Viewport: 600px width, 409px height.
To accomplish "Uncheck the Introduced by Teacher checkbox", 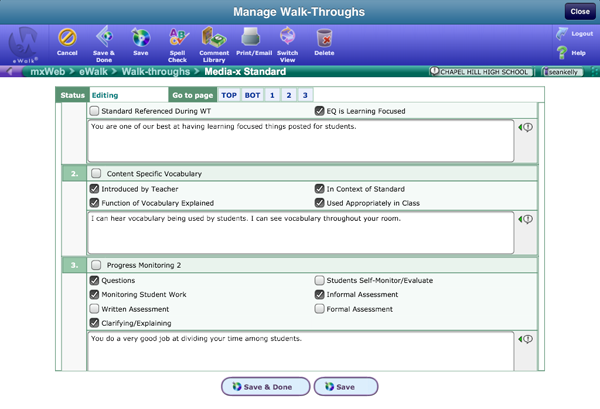I will [x=95, y=188].
